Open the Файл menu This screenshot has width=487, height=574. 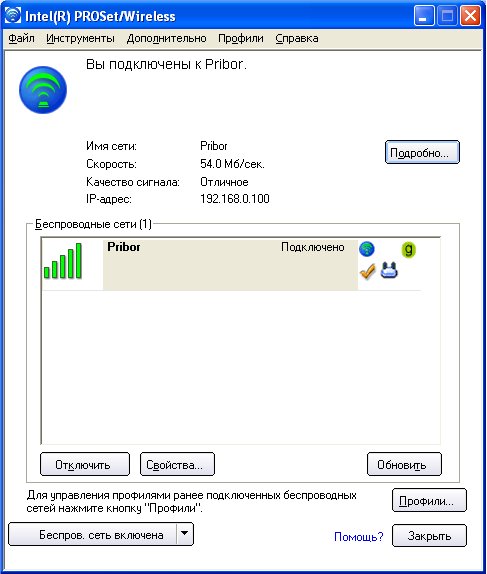tap(21, 38)
